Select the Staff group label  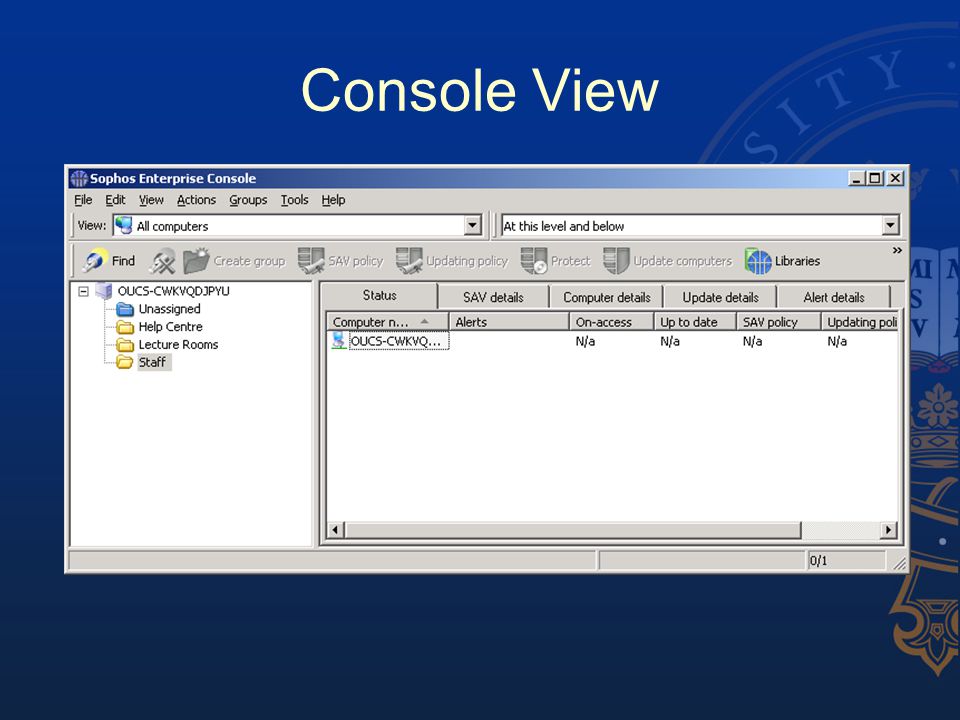tap(152, 362)
